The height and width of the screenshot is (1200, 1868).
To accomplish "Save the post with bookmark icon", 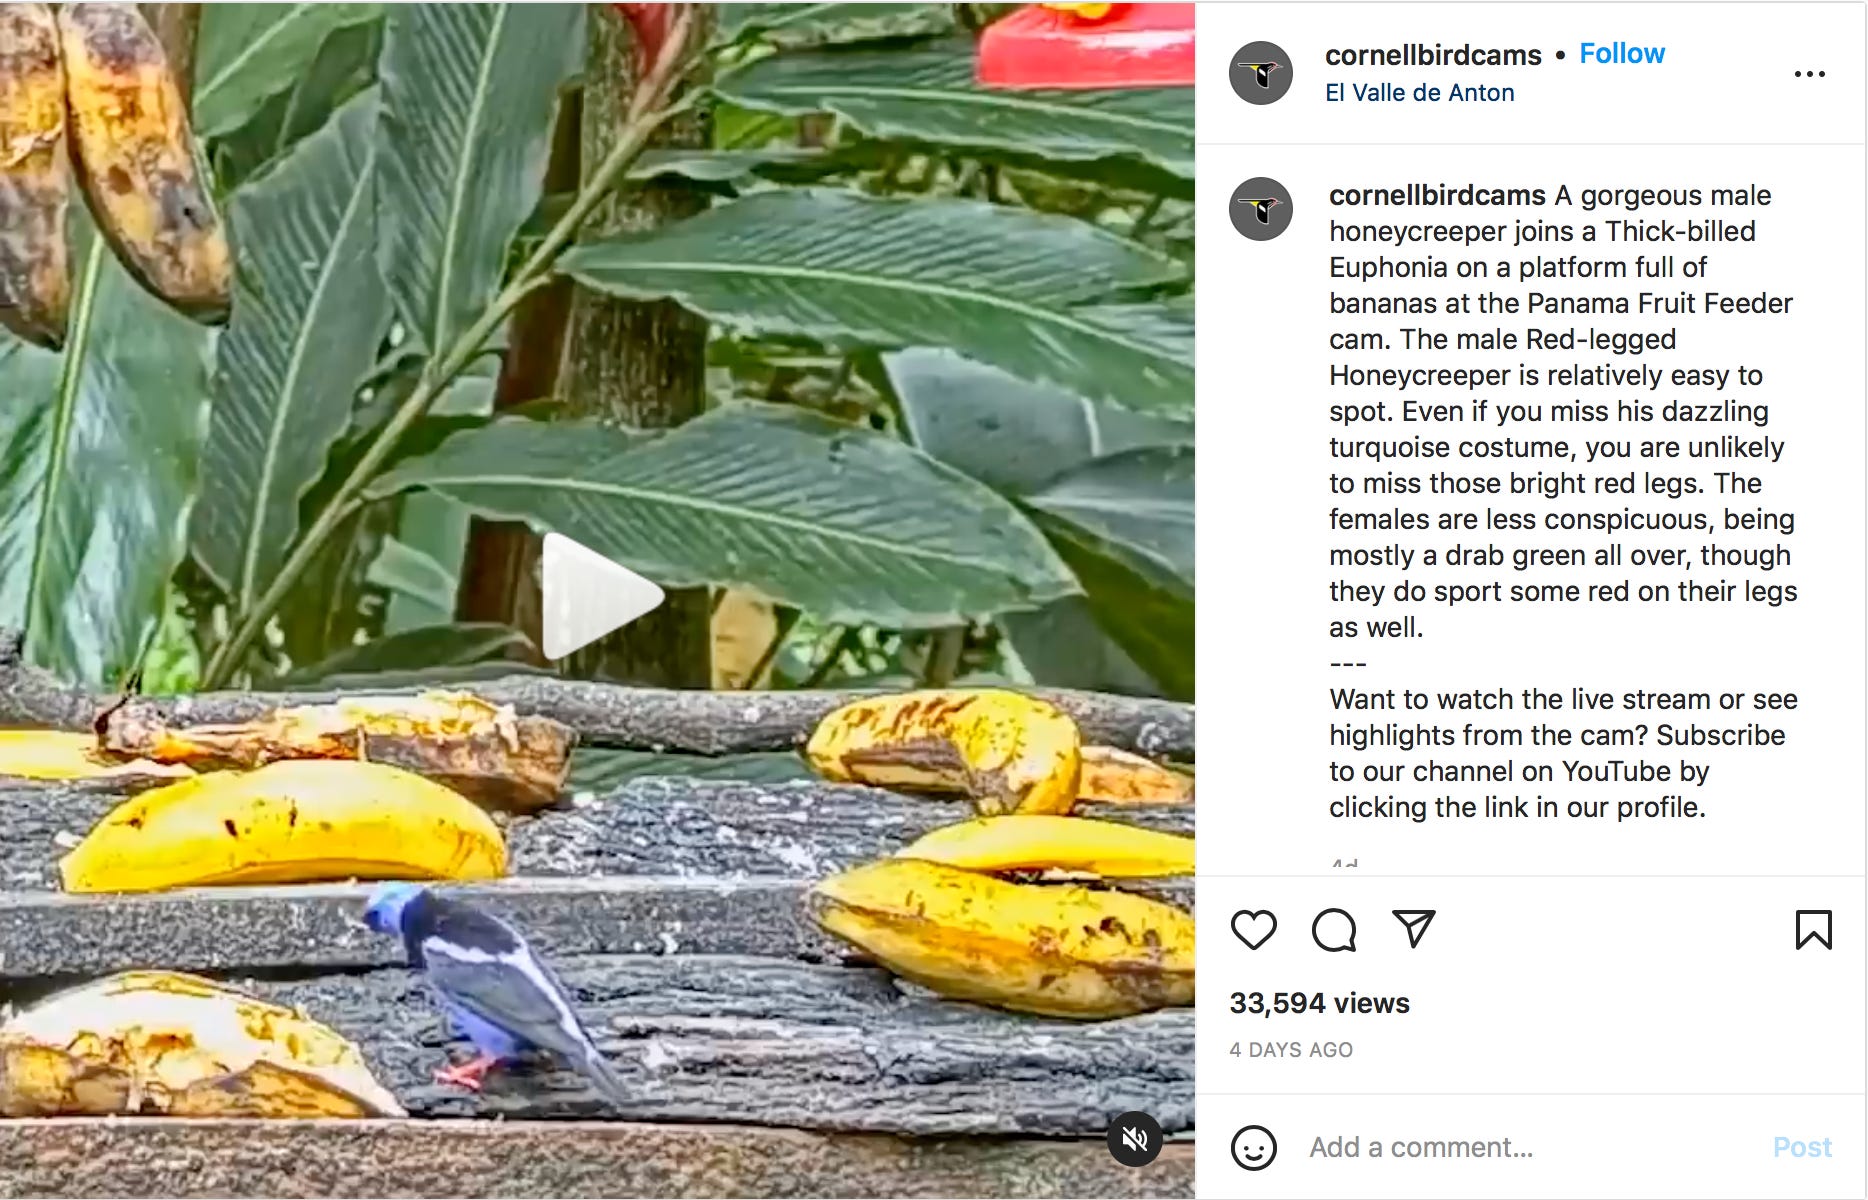I will click(x=1813, y=930).
